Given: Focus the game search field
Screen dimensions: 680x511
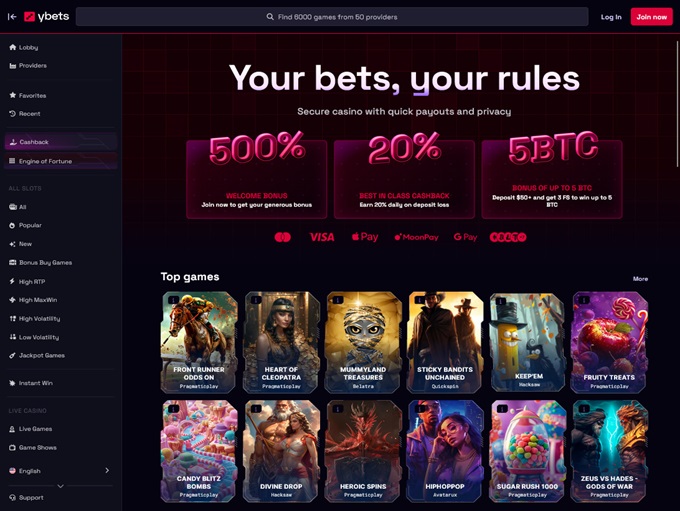Looking at the screenshot, I should point(332,17).
